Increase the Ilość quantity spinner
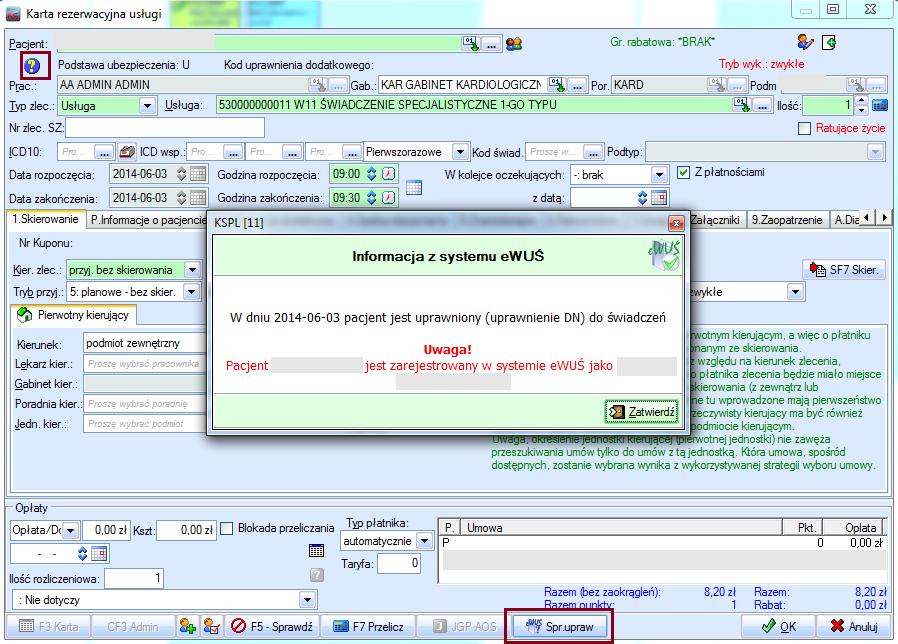The image size is (898, 644). (862, 101)
